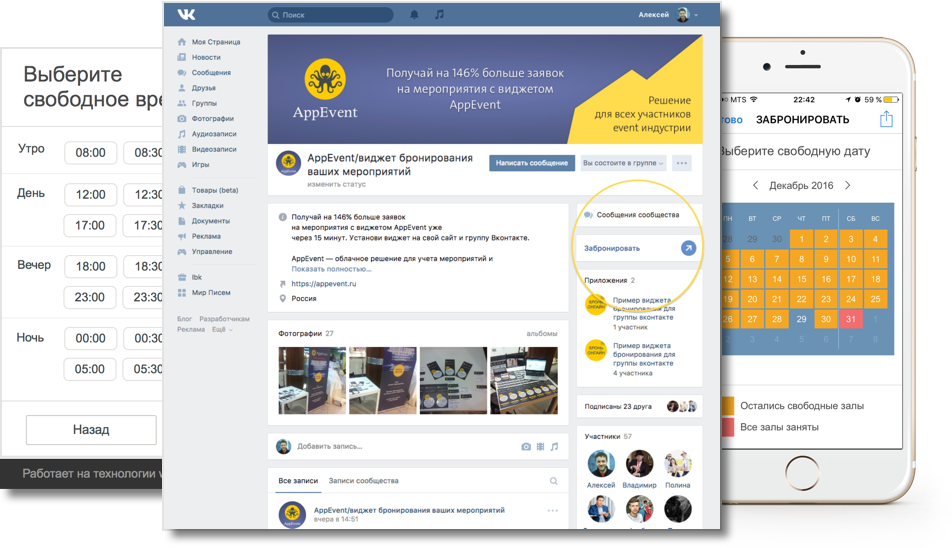The image size is (952, 548).
Task: Click the Блог footer link
Action: [x=184, y=319]
